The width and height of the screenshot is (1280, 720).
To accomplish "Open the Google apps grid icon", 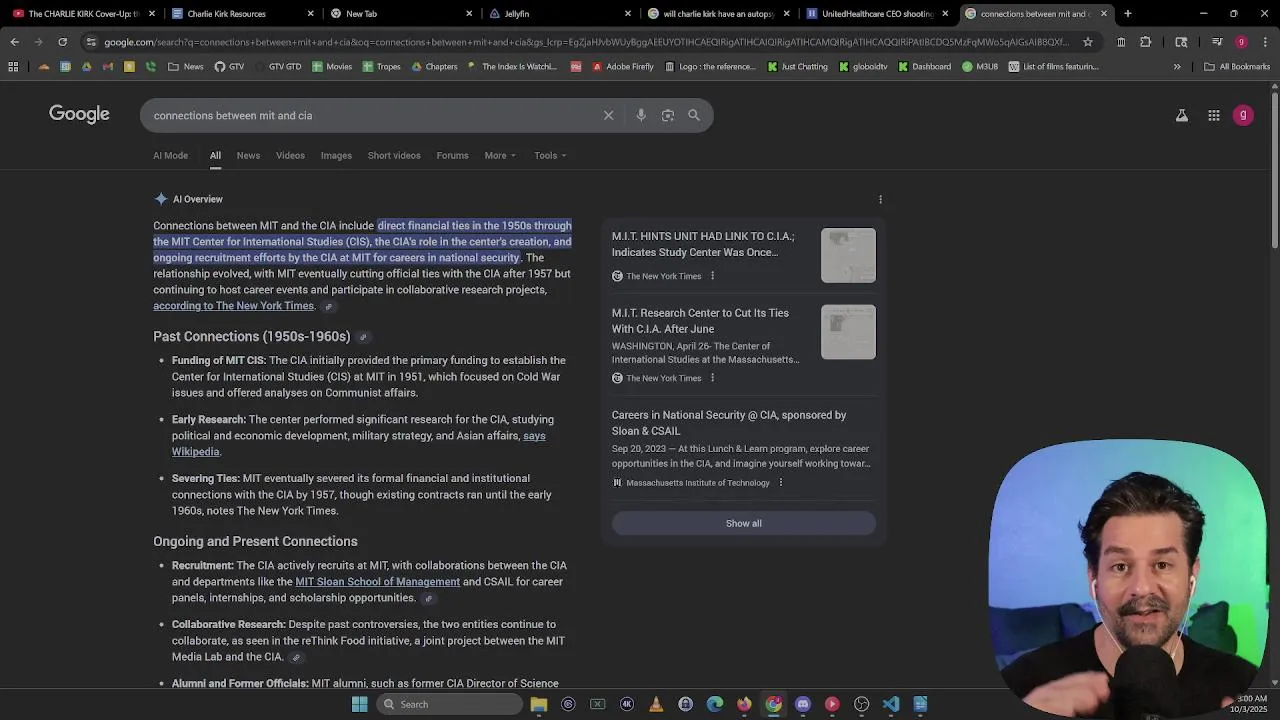I will pyautogui.click(x=1214, y=116).
